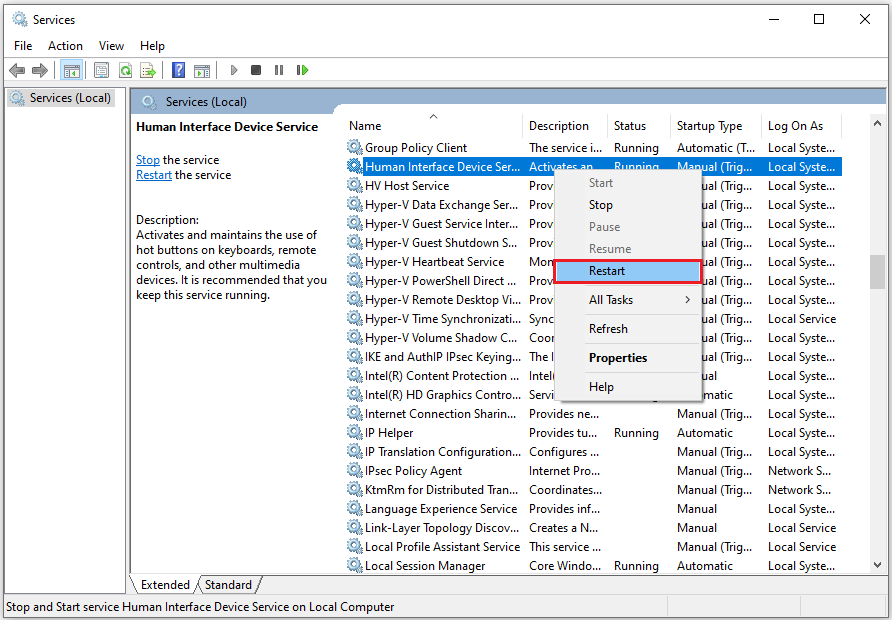Toggle the Show/Hide Console Tree icon

(x=71, y=70)
